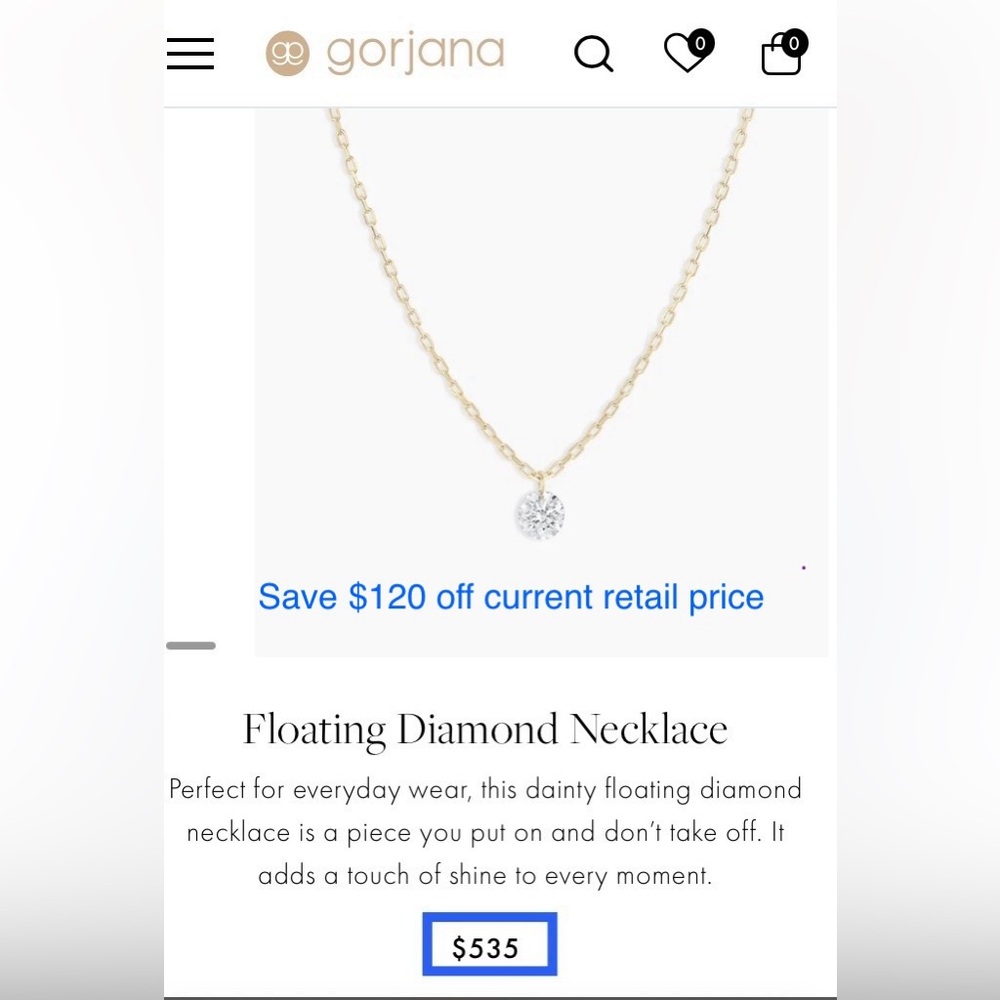1000x1000 pixels.
Task: Tap the wishlist count badge showing 0
Action: tap(701, 43)
